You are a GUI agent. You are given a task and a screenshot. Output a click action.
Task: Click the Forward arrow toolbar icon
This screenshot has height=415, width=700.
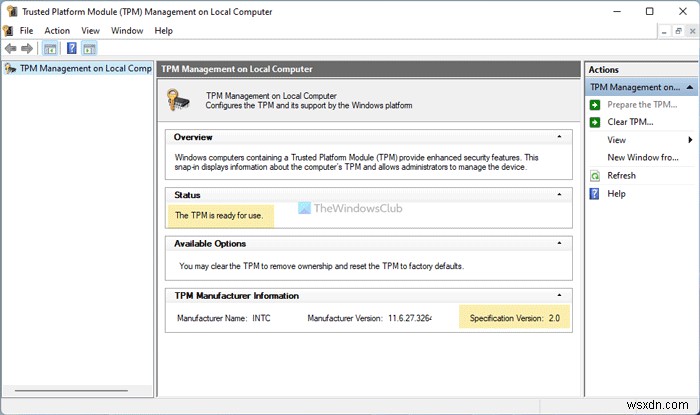click(27, 48)
